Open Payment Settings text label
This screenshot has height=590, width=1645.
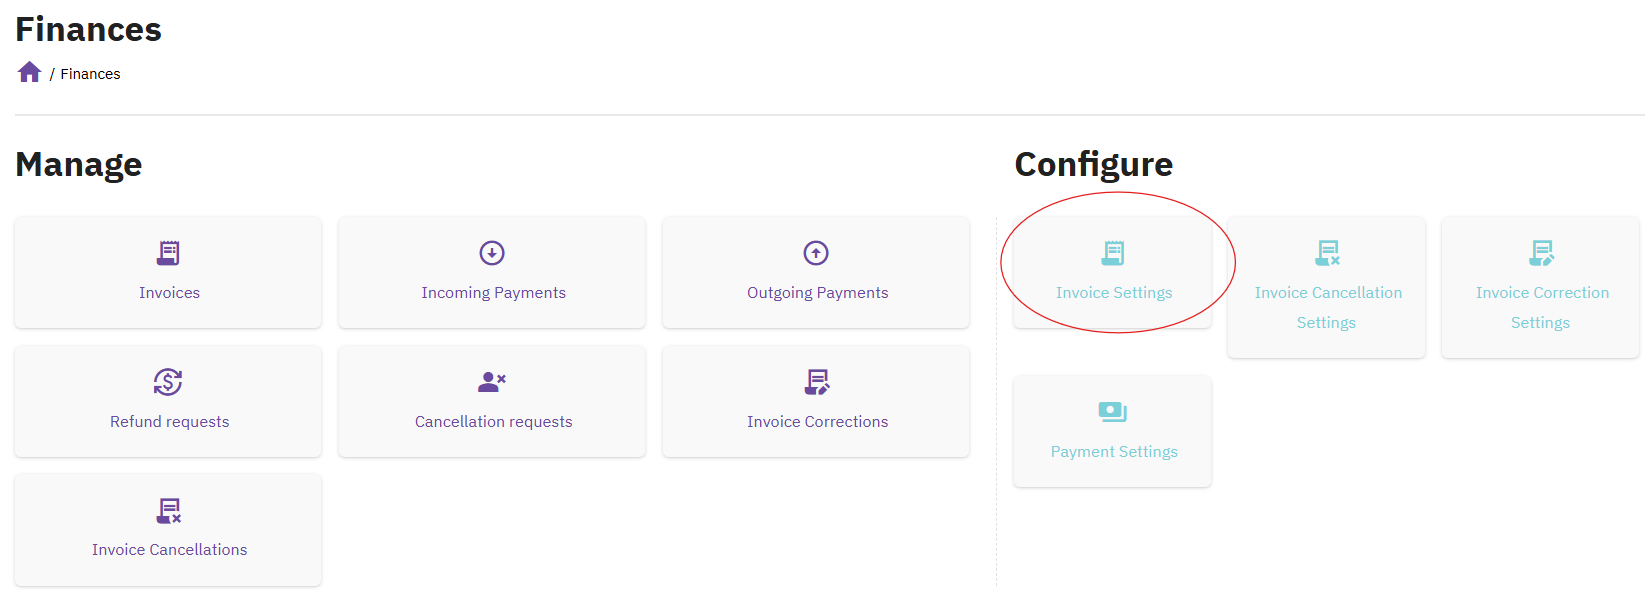(1114, 452)
